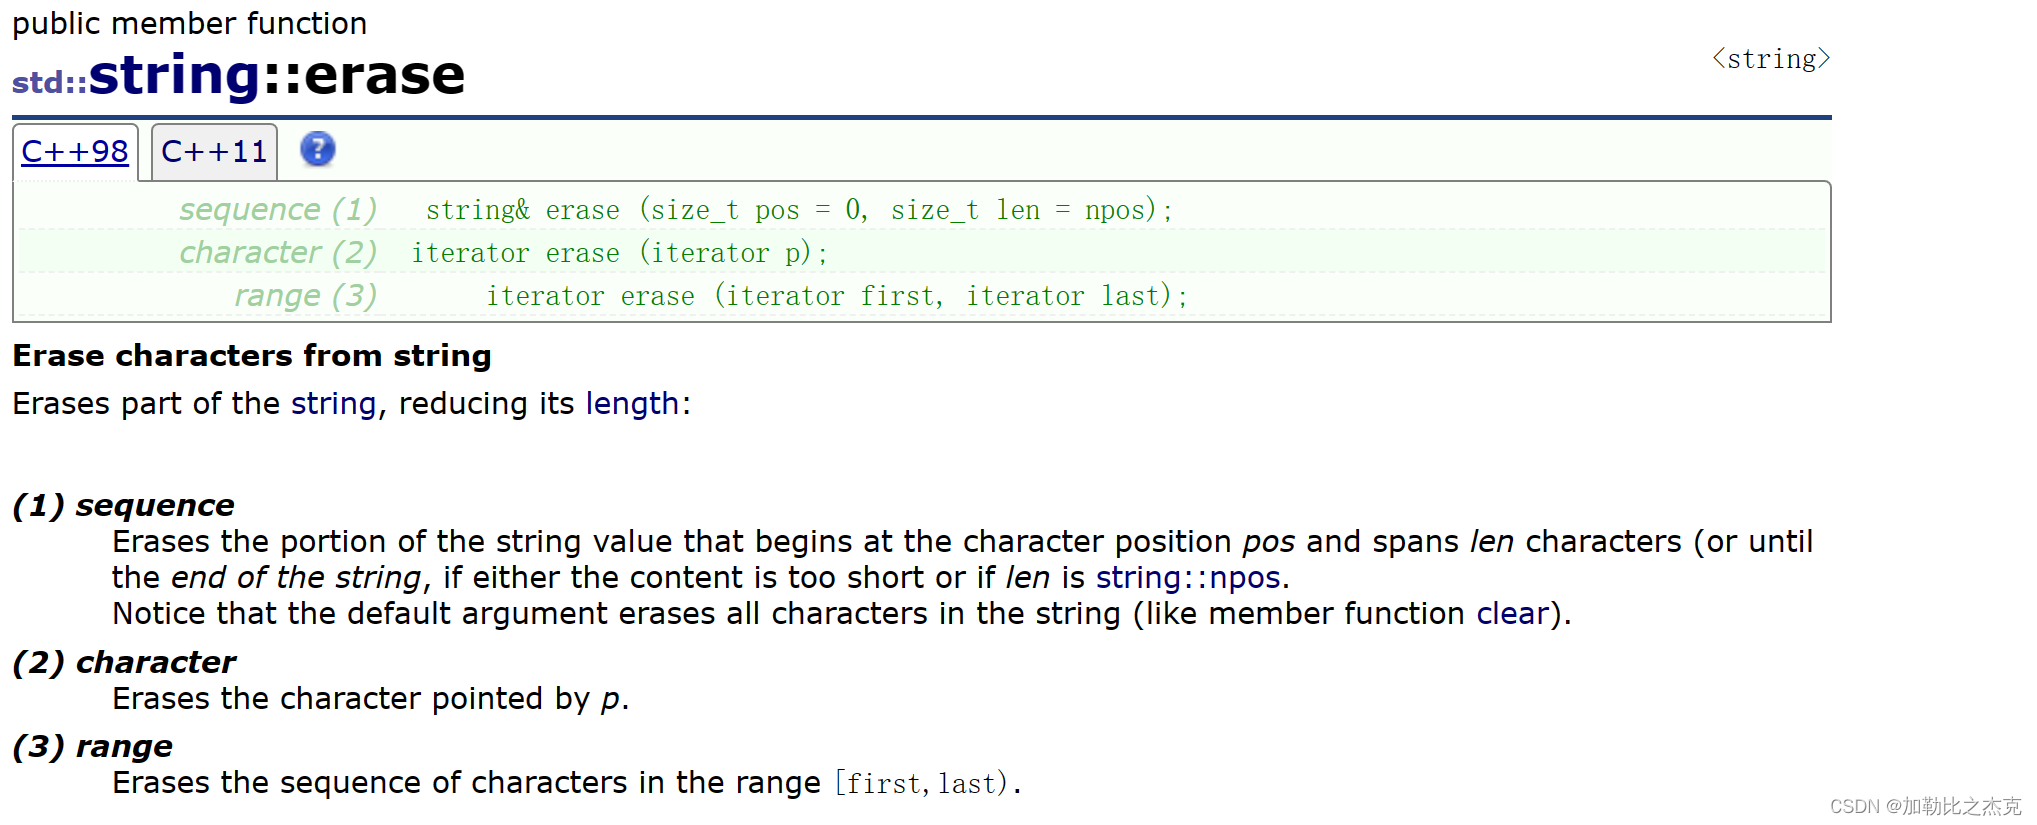Click the erase range signature with first and last
Image resolution: width=2037 pixels, height=825 pixels.
(x=836, y=295)
